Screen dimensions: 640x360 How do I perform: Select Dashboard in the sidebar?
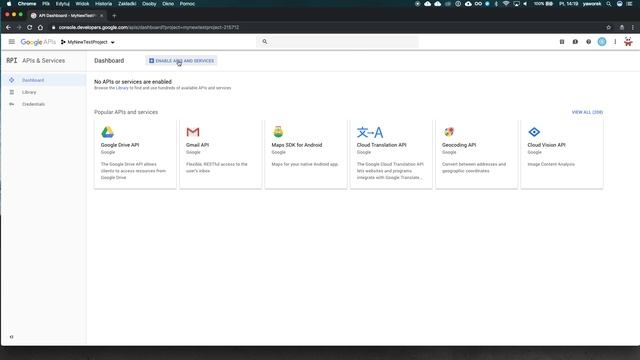44,80
